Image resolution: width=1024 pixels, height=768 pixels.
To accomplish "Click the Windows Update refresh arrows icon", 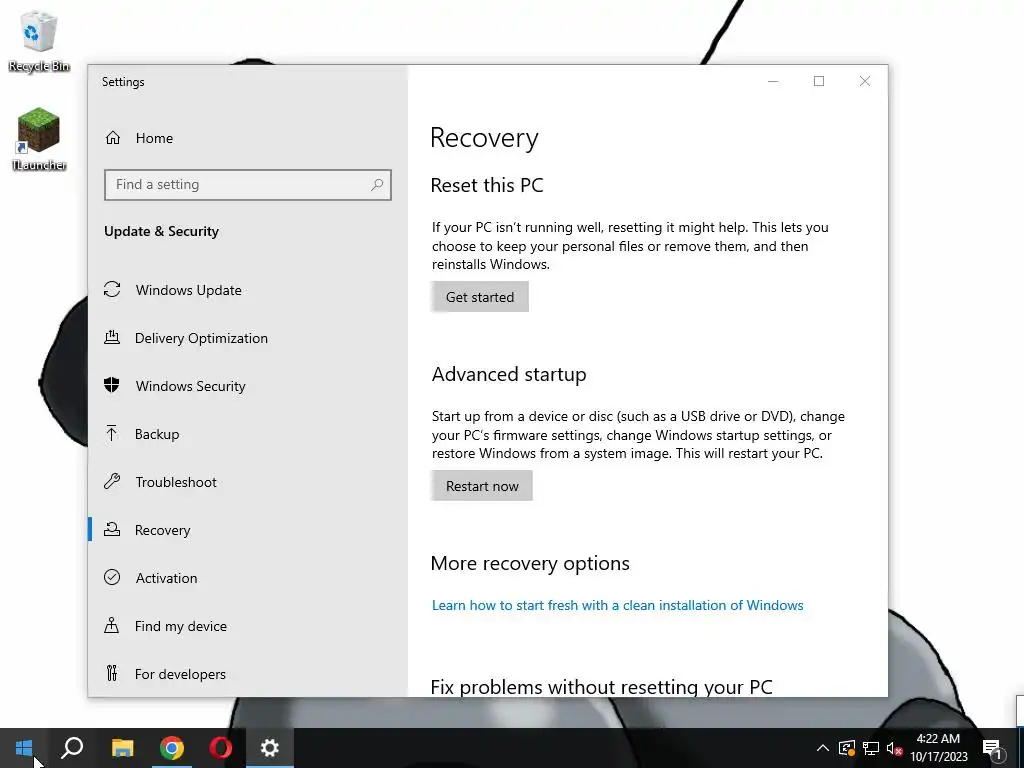I will pos(112,289).
